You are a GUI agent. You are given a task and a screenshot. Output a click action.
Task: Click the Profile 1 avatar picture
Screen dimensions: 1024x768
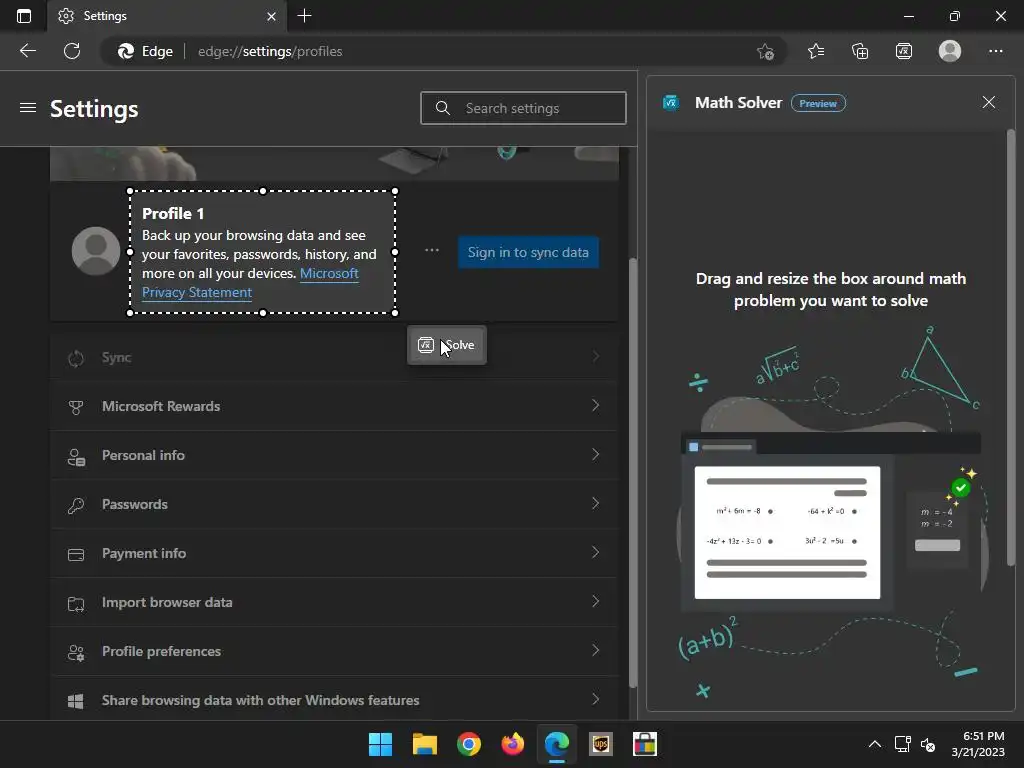[96, 251]
